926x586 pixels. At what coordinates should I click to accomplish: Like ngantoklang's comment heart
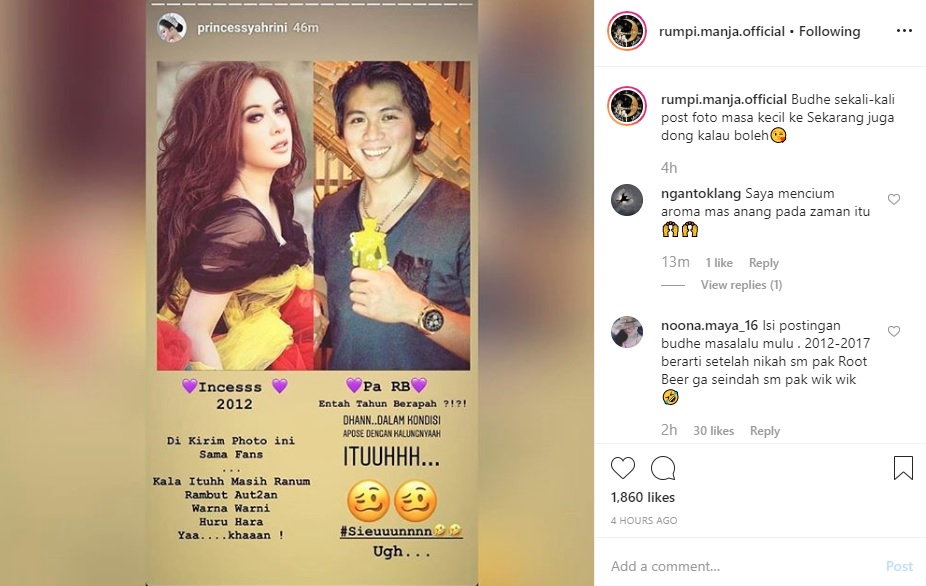click(x=894, y=200)
